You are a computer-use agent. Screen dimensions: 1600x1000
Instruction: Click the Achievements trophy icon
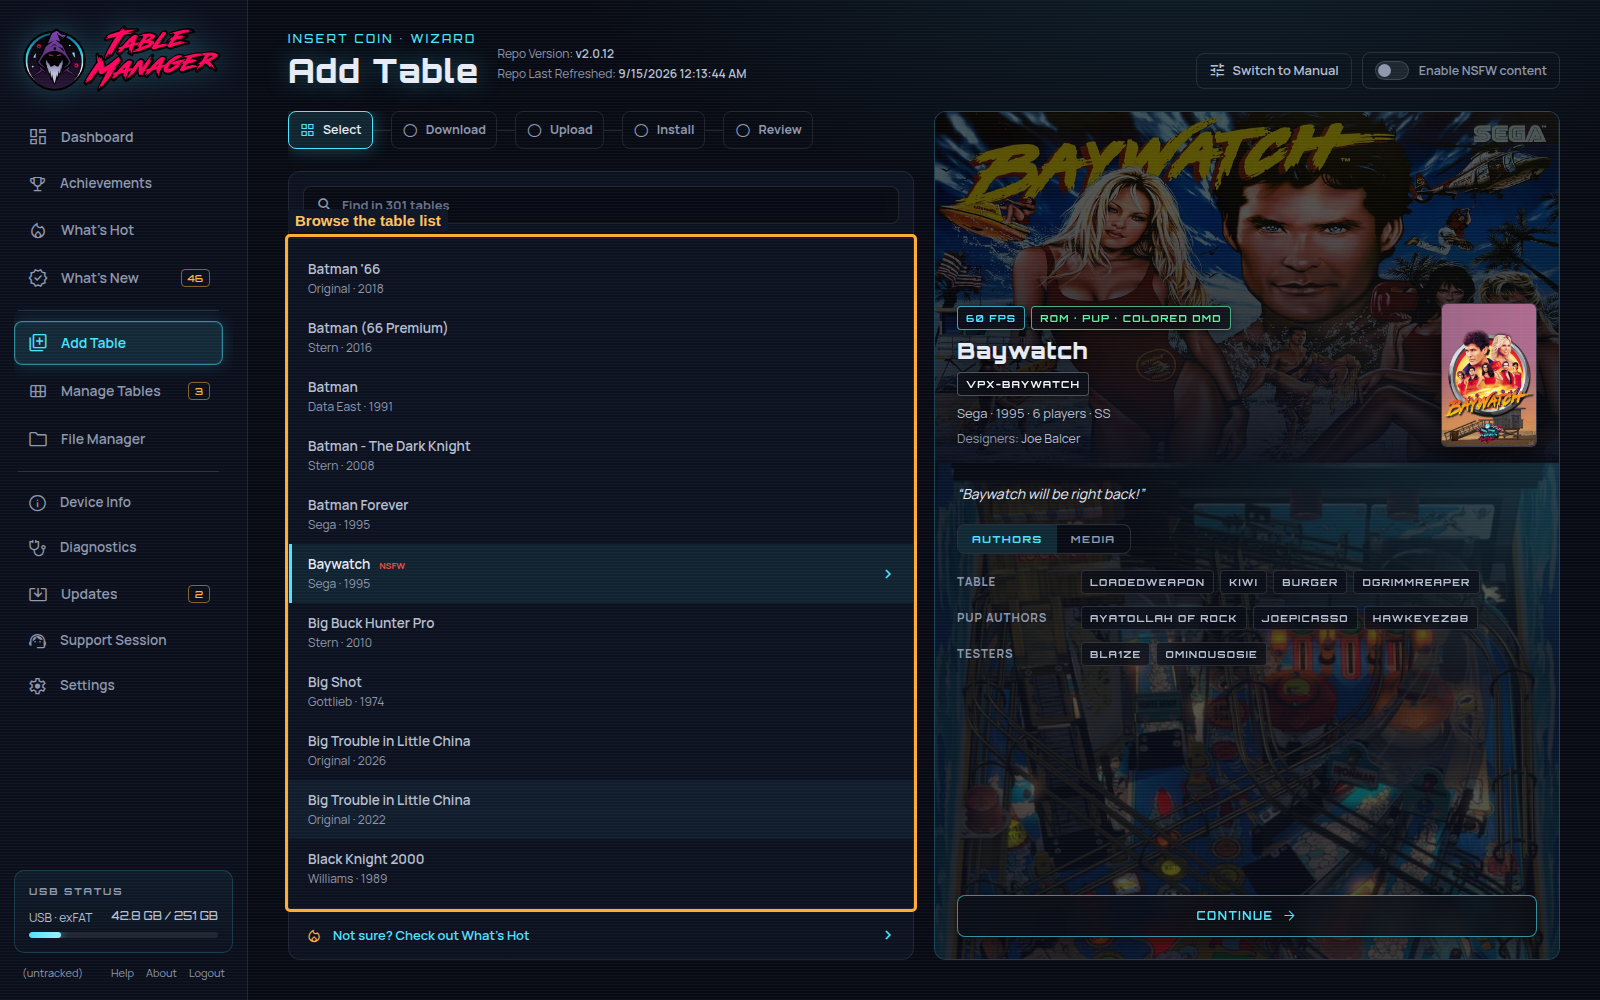38,183
